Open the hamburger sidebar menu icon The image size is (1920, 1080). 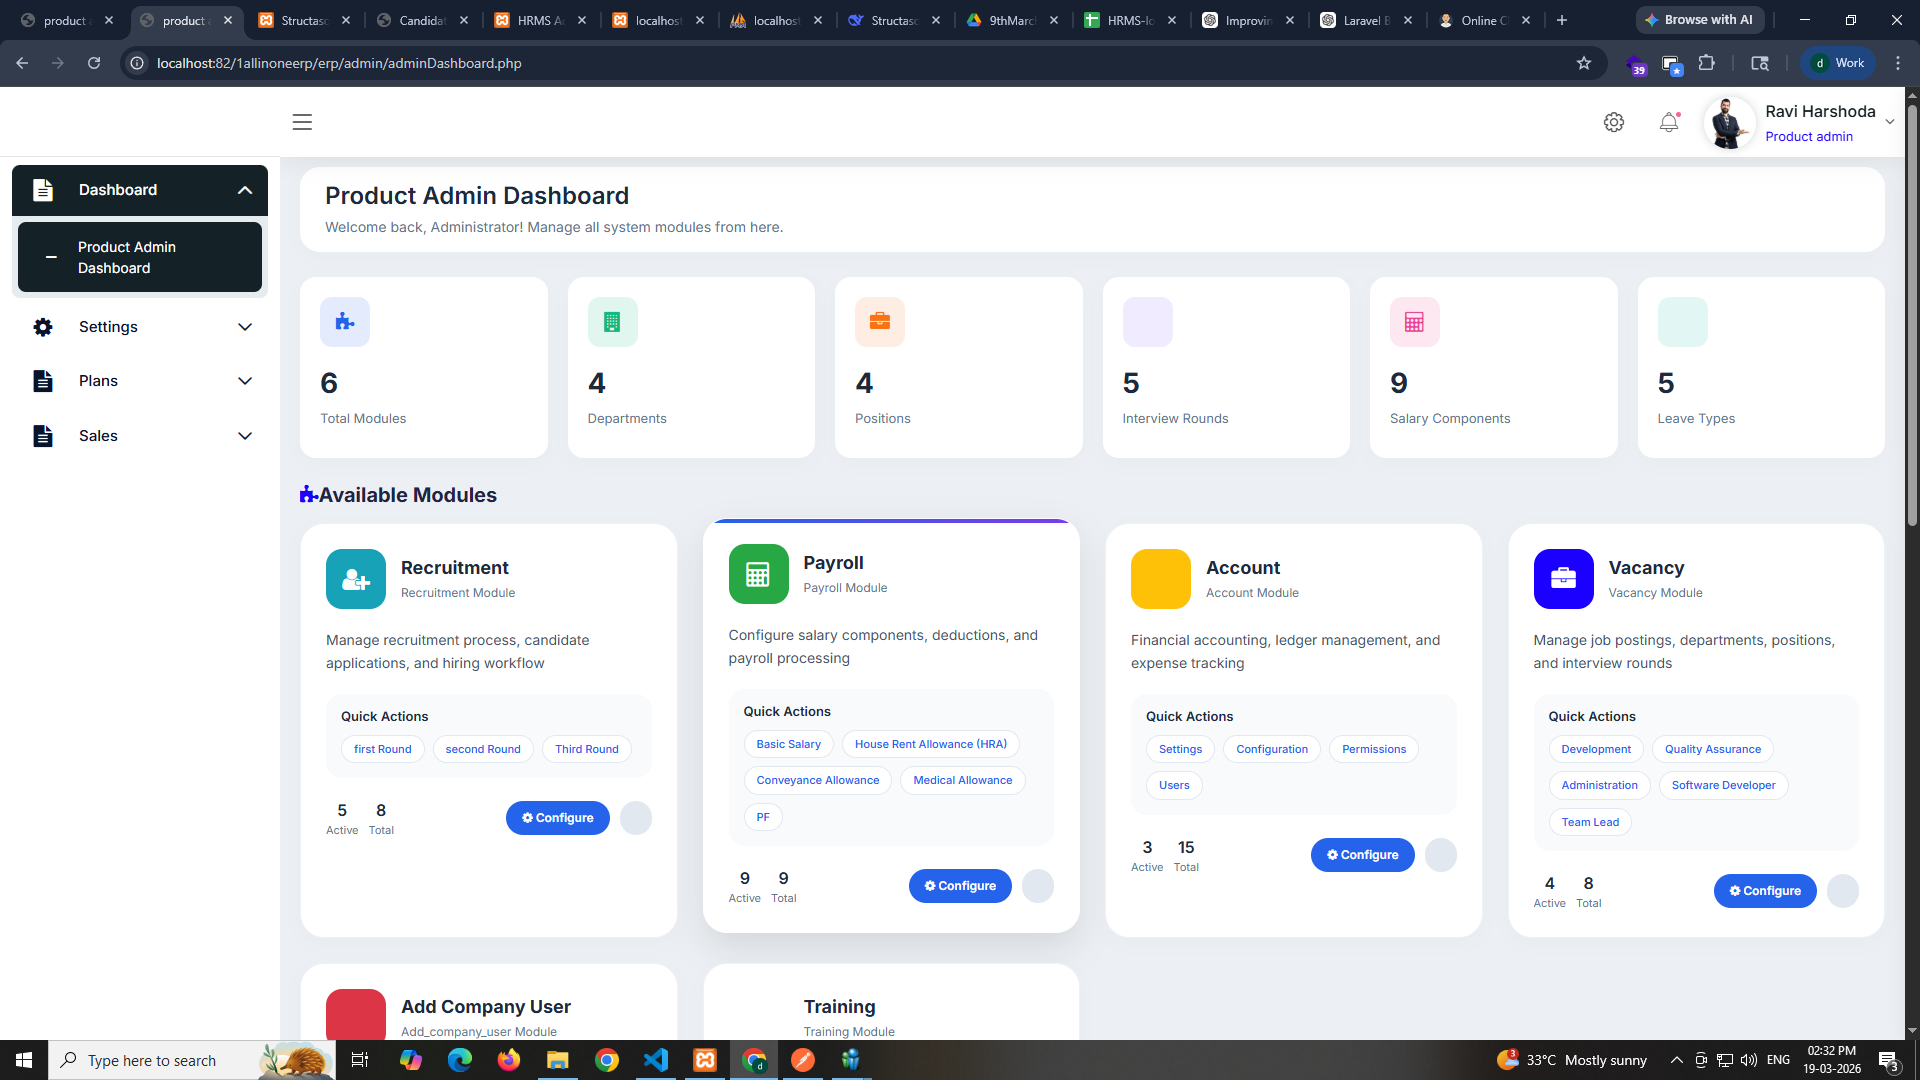[302, 122]
